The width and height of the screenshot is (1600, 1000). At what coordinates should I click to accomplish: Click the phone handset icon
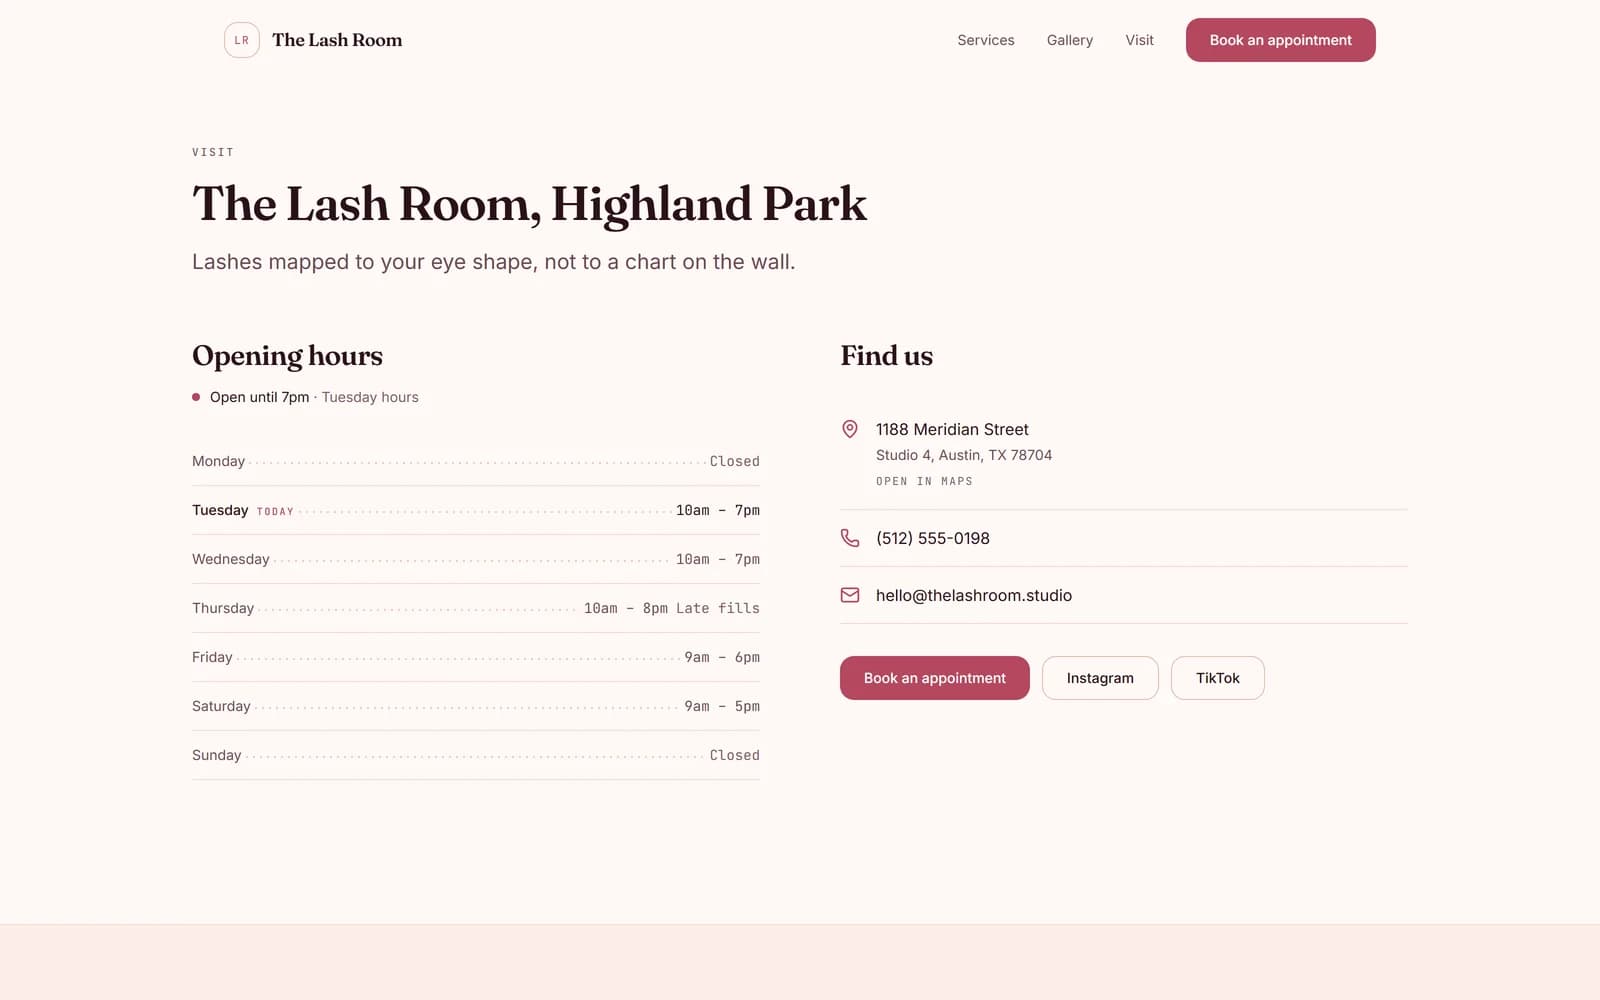(850, 538)
